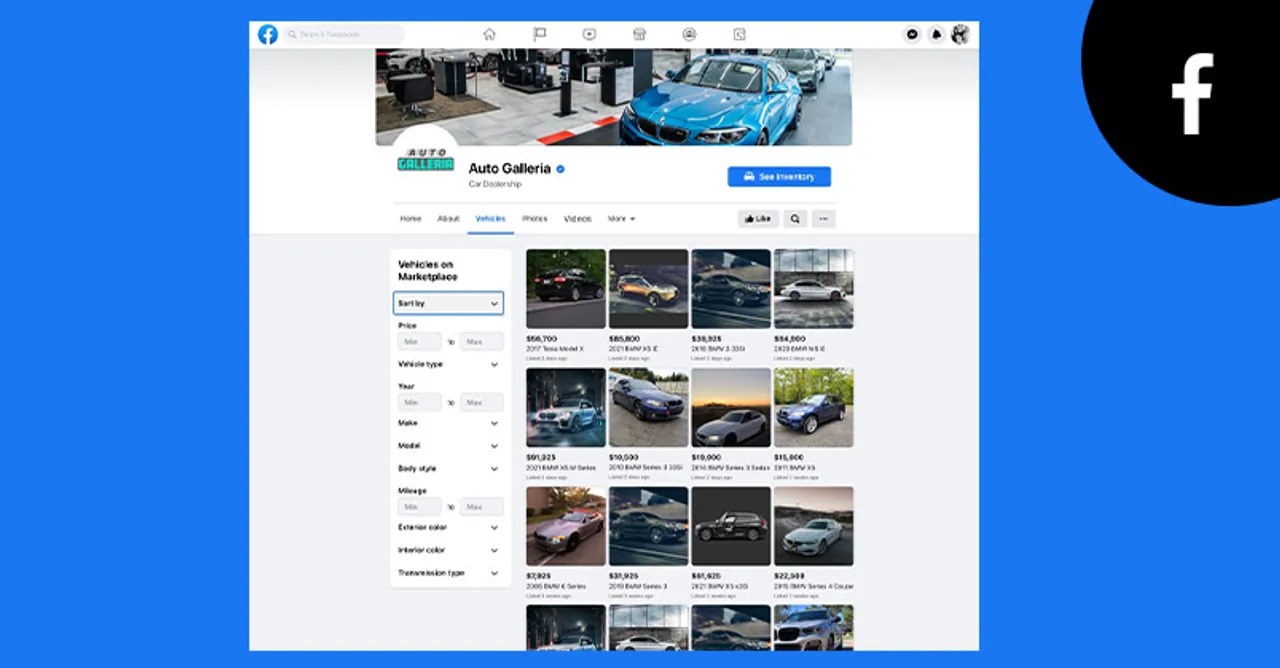The image size is (1280, 668).
Task: Expand the Make filter
Action: 448,423
